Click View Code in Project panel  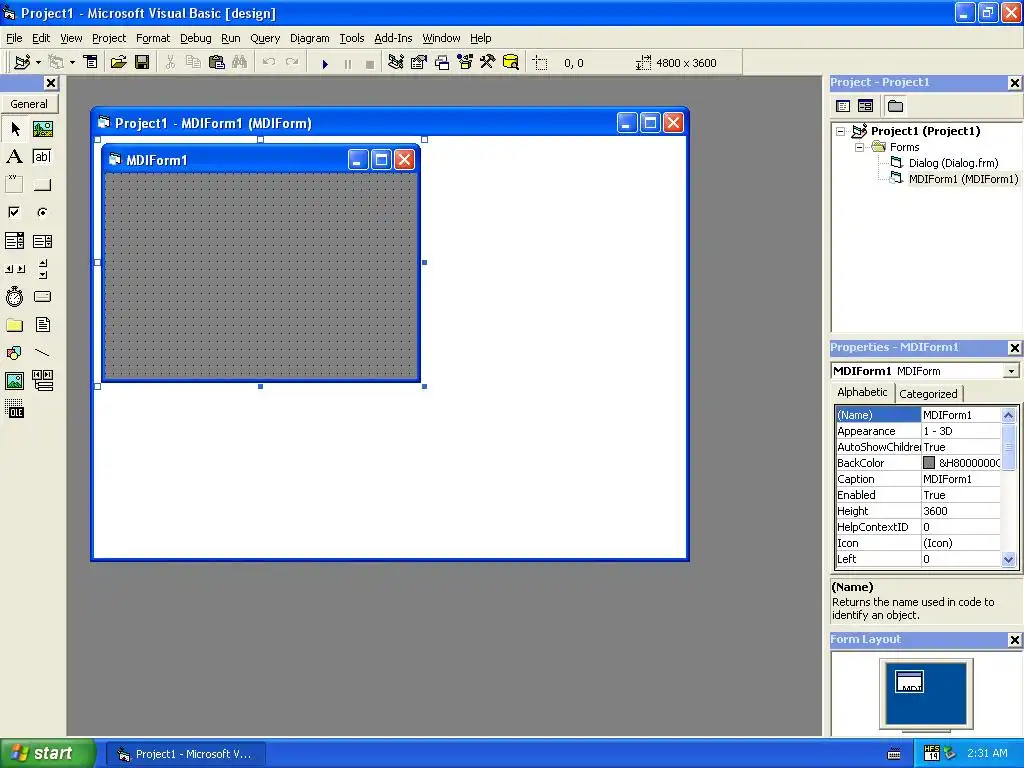(843, 106)
